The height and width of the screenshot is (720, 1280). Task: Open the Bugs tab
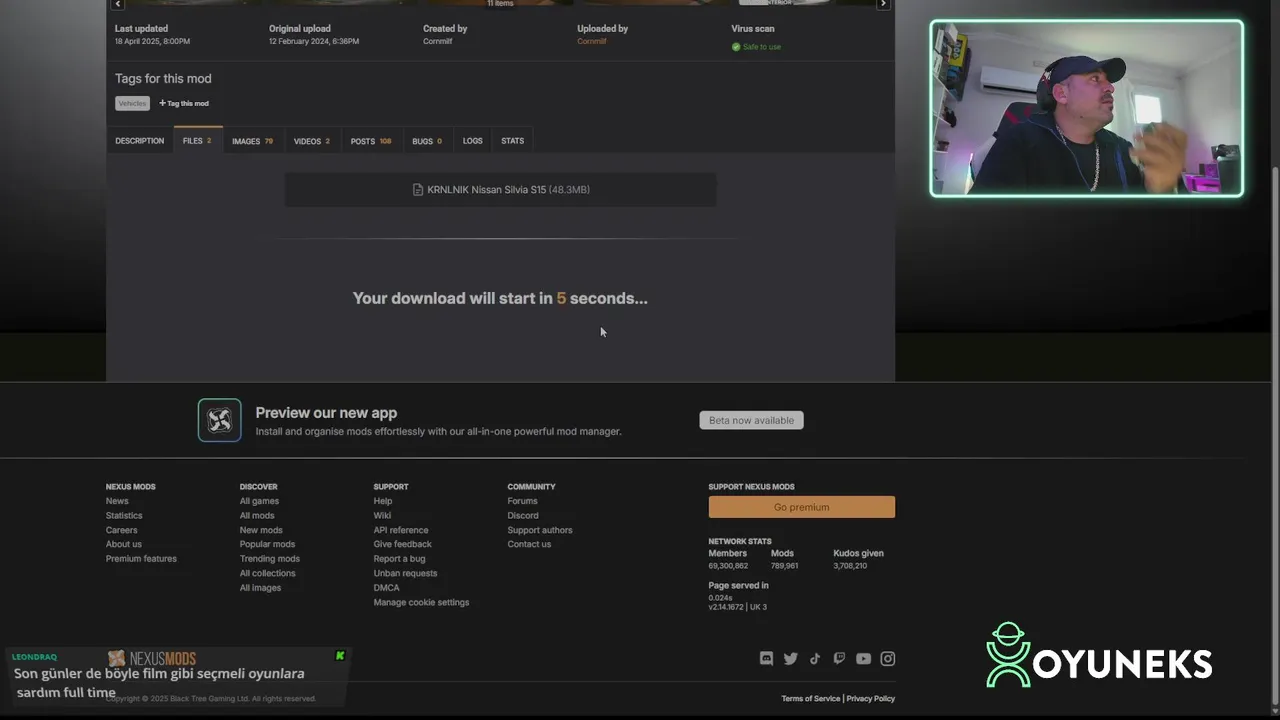pos(427,141)
